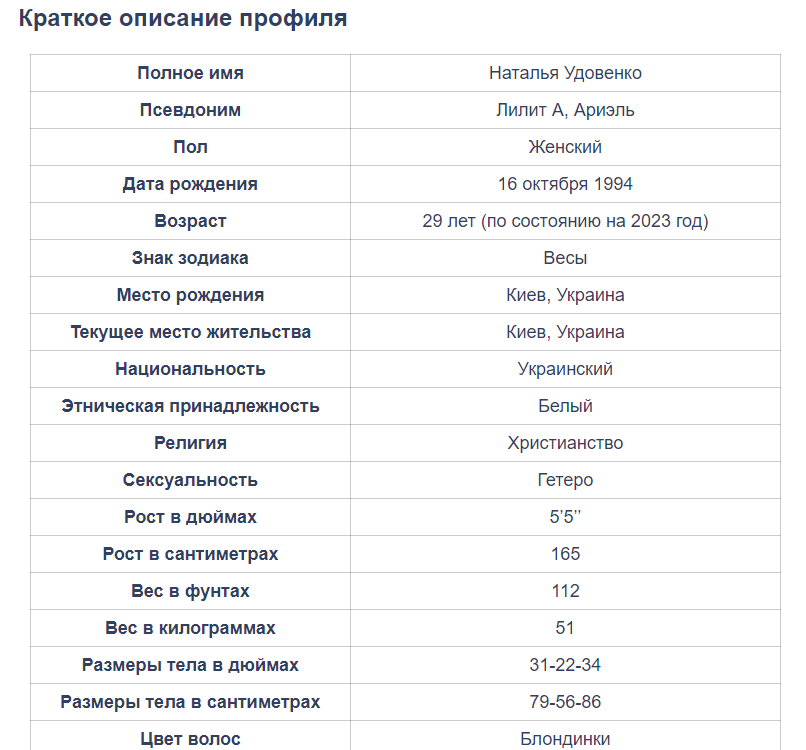Viewport: 806px width, 750px height.
Task: Select the Полное имя label cell
Action: coord(190,73)
